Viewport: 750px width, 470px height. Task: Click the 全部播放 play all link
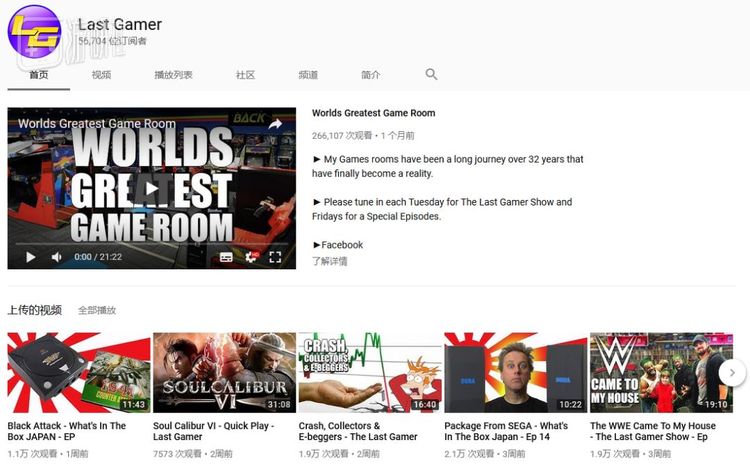point(97,311)
